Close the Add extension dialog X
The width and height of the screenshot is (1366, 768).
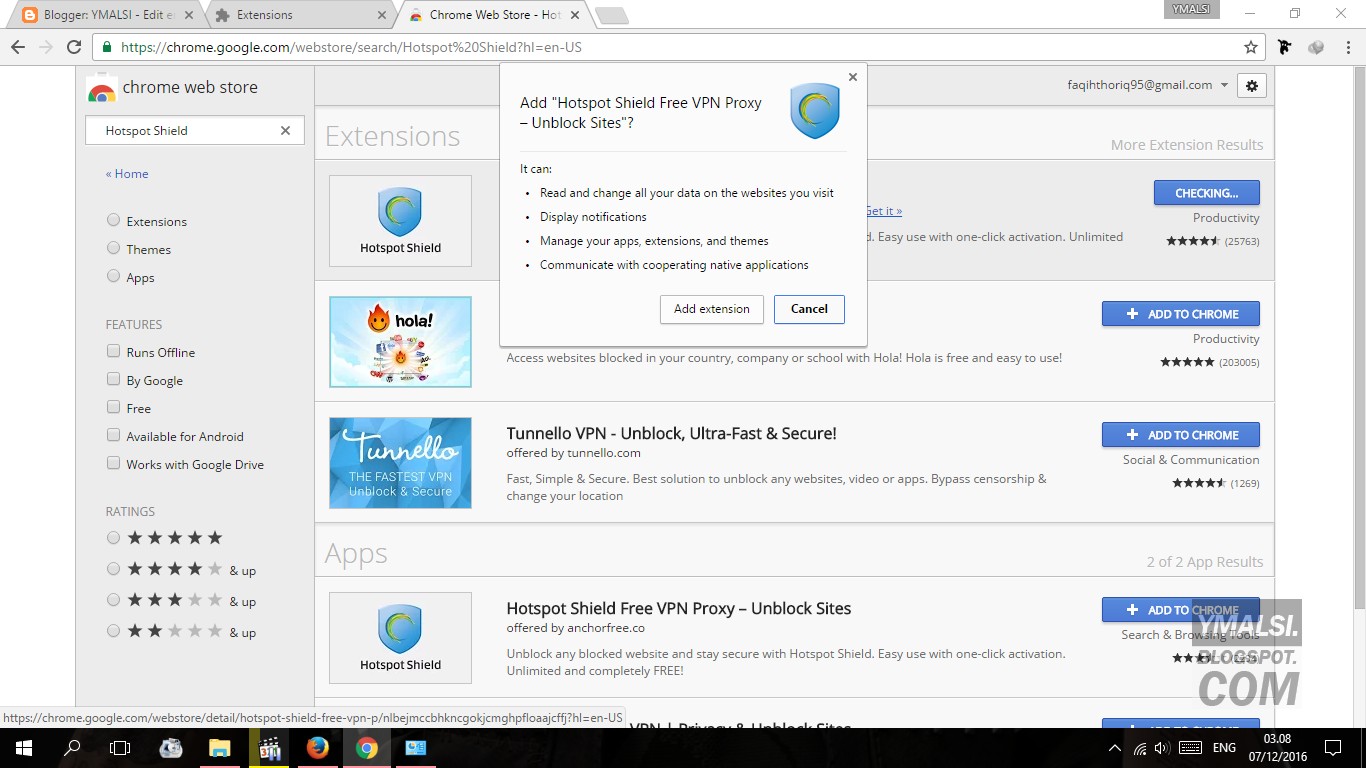coord(852,77)
